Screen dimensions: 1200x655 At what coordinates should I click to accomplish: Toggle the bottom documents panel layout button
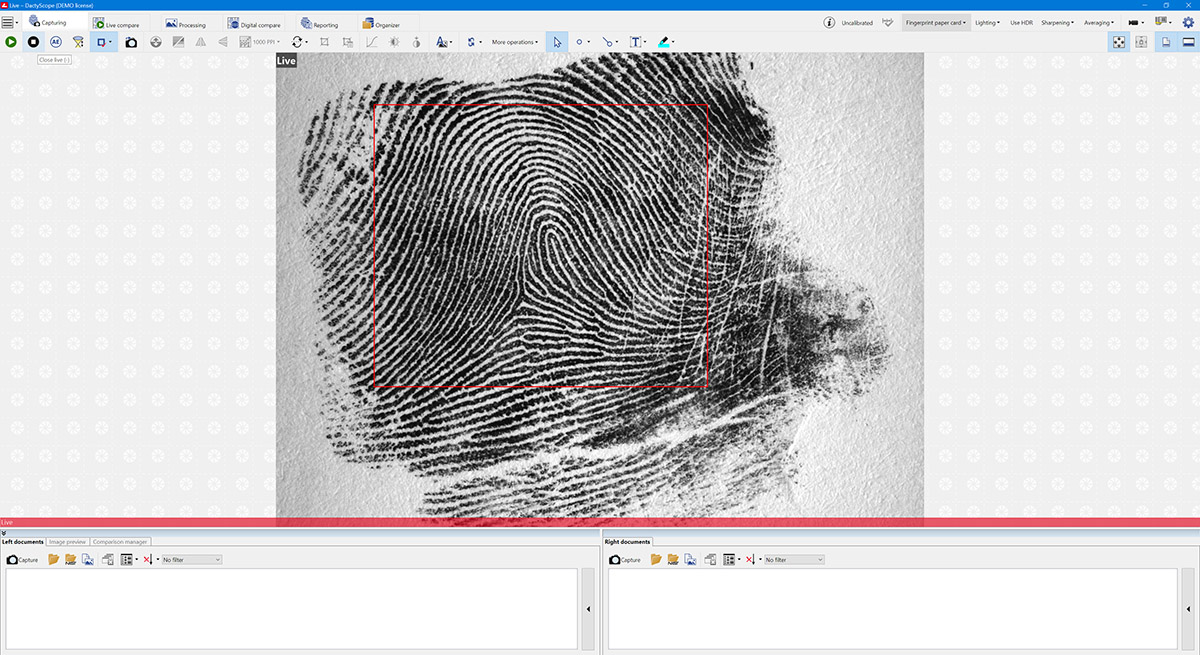coord(1188,42)
